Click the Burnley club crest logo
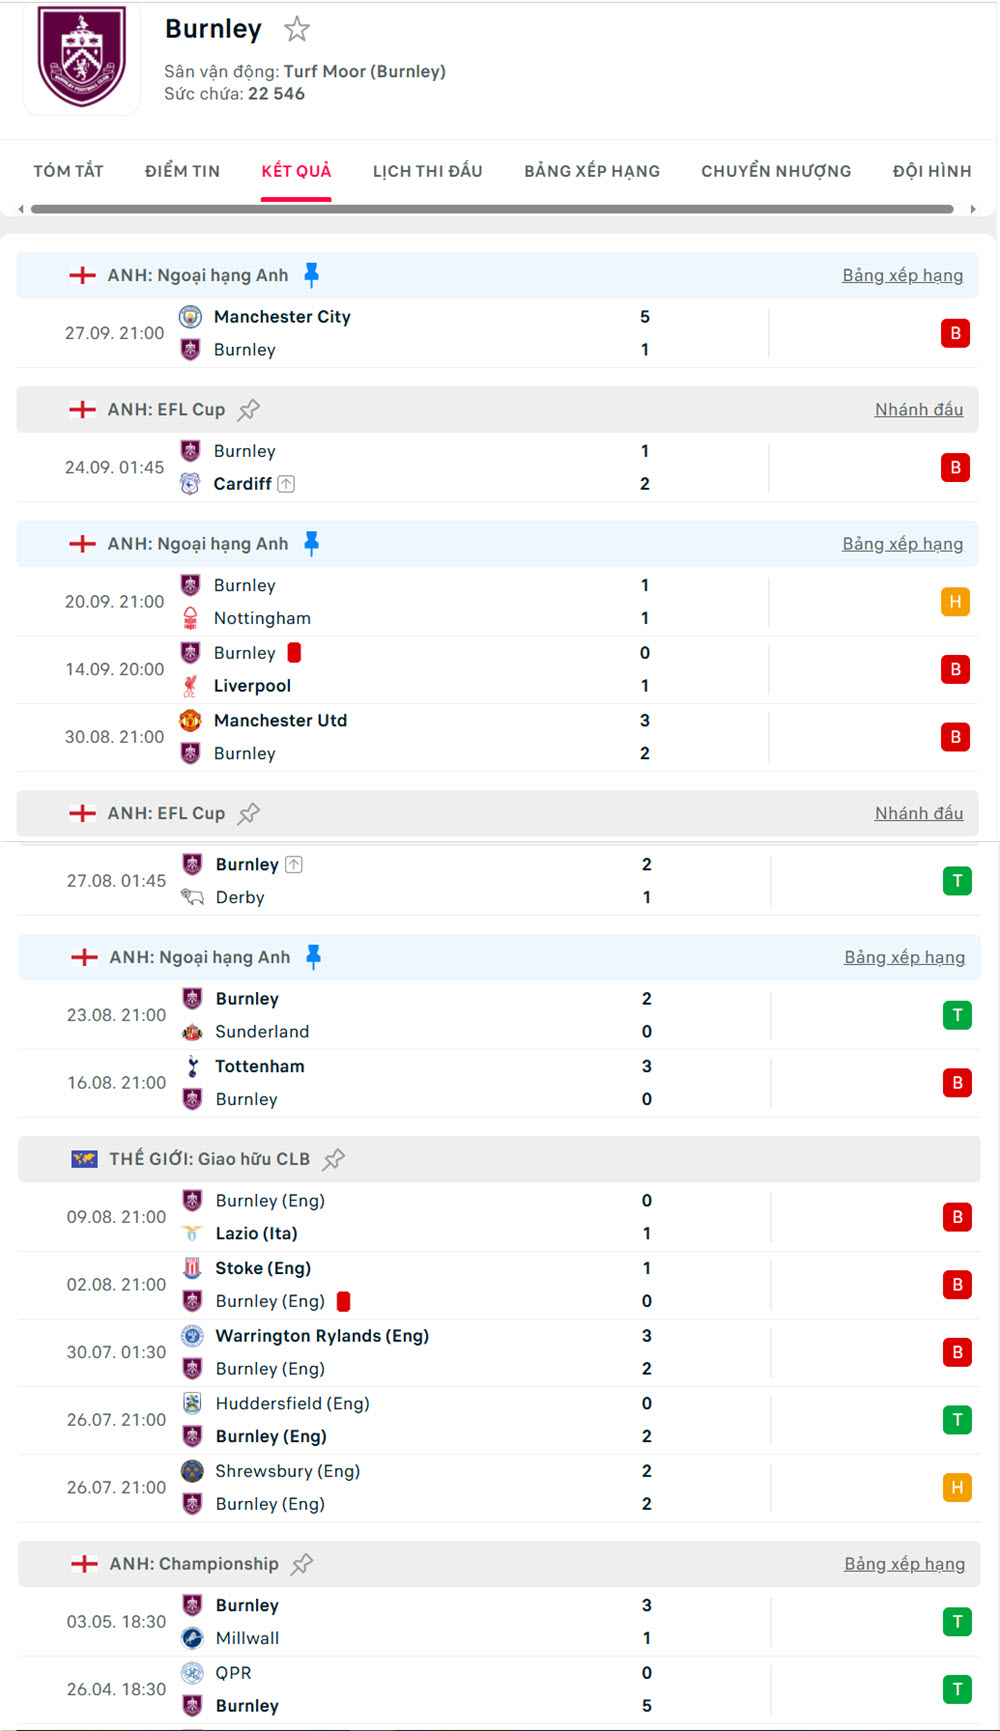Viewport: 1000px width, 1731px height. click(x=82, y=56)
